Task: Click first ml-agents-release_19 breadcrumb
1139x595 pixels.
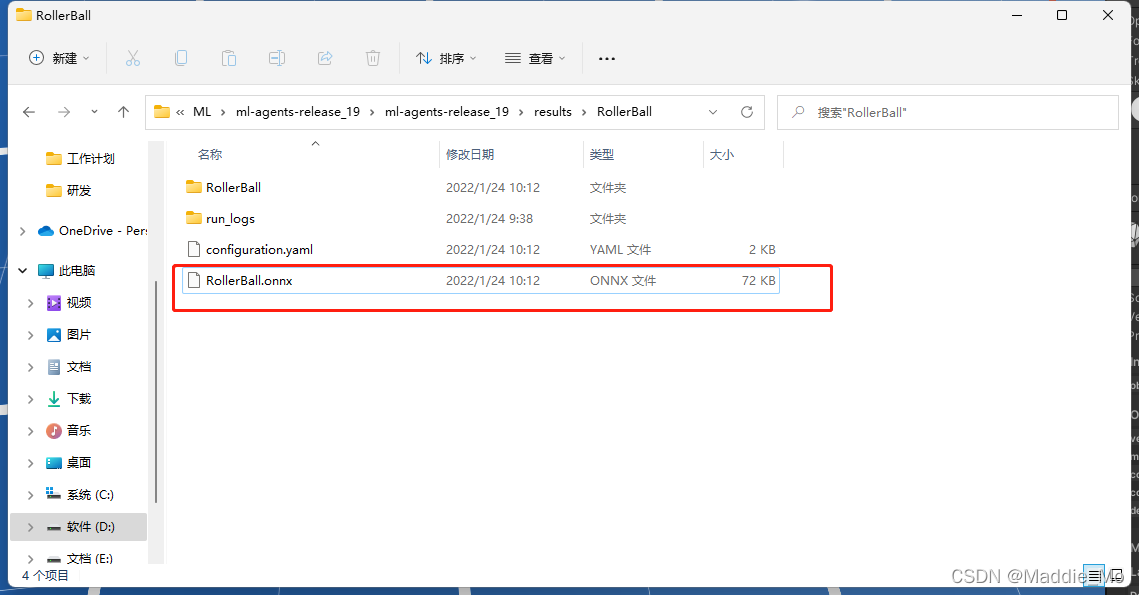Action: (x=298, y=112)
